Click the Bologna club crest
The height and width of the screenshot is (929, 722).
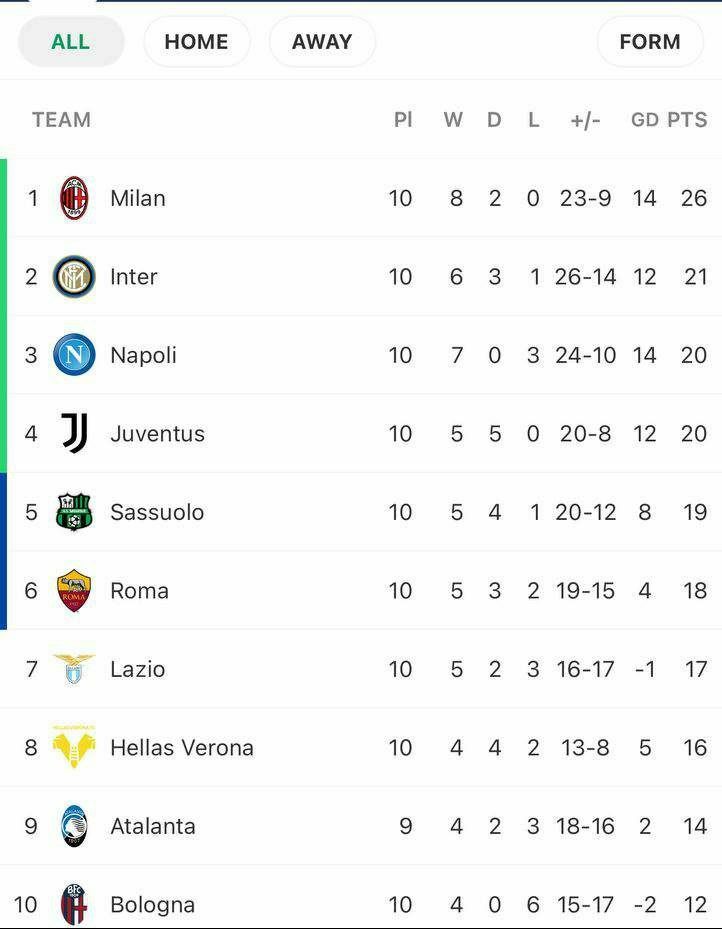click(74, 905)
